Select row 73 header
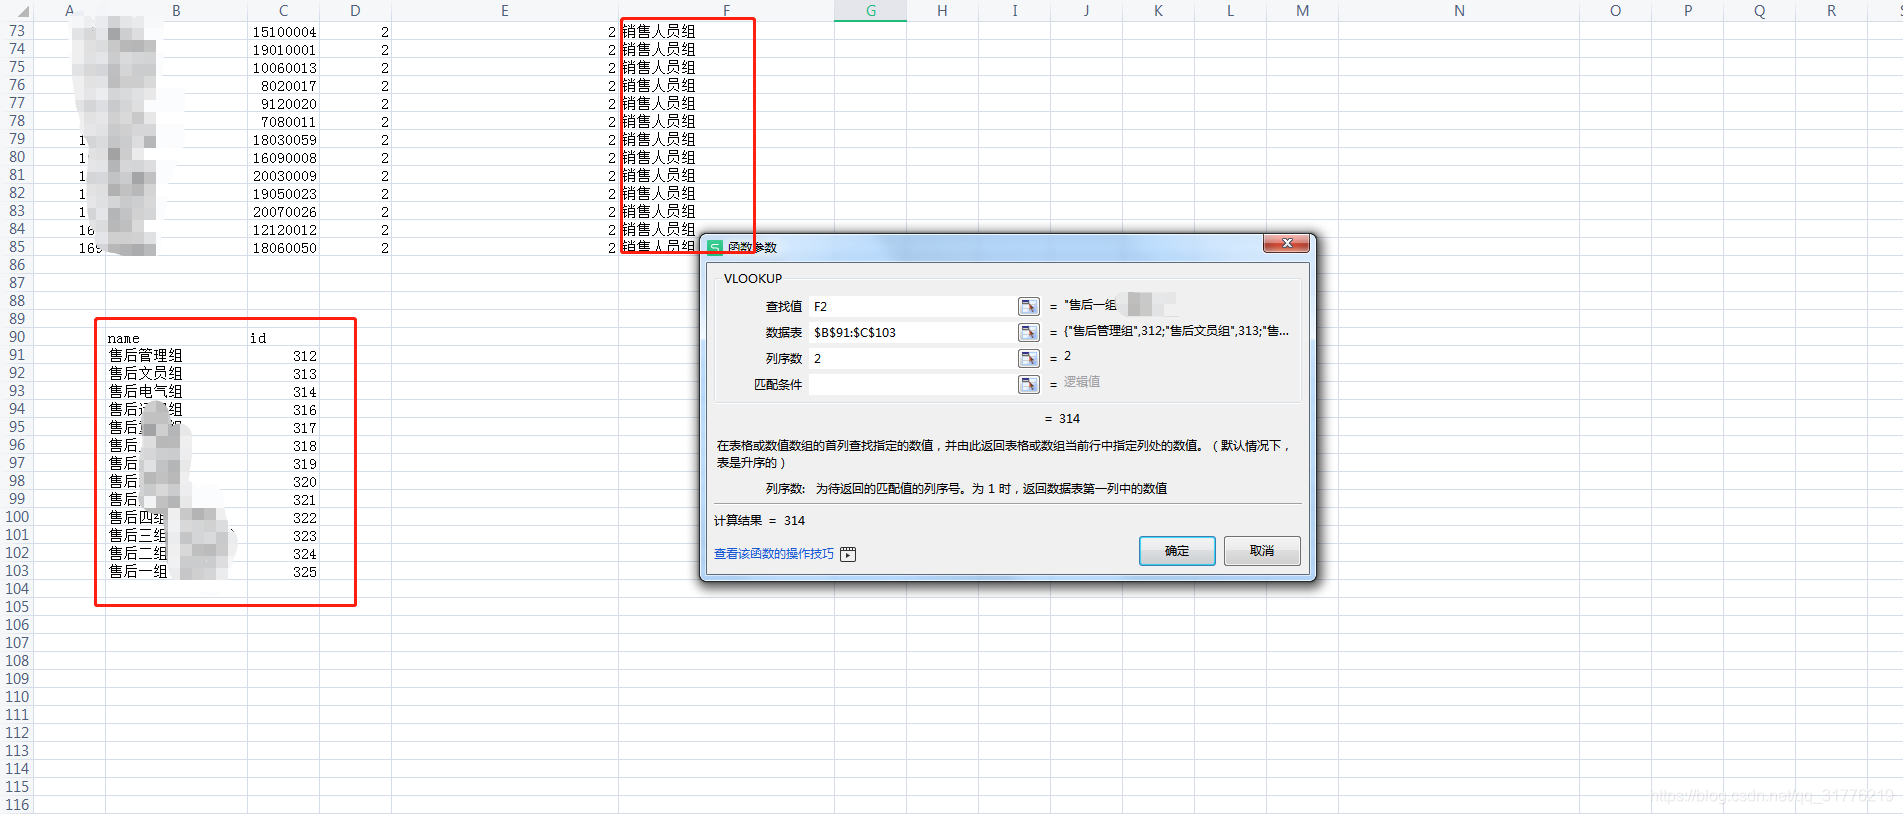Image resolution: width=1903 pixels, height=814 pixels. [x=17, y=31]
